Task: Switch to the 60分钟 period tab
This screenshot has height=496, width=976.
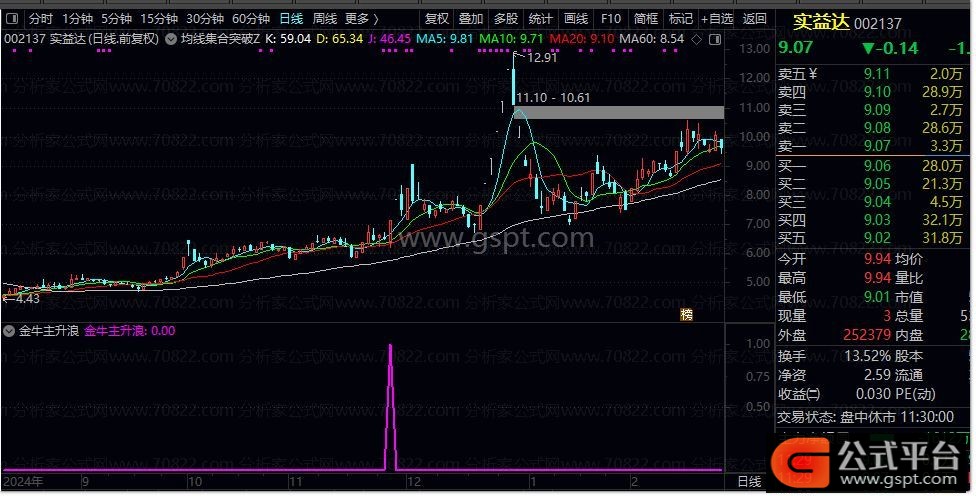Action: (250, 18)
